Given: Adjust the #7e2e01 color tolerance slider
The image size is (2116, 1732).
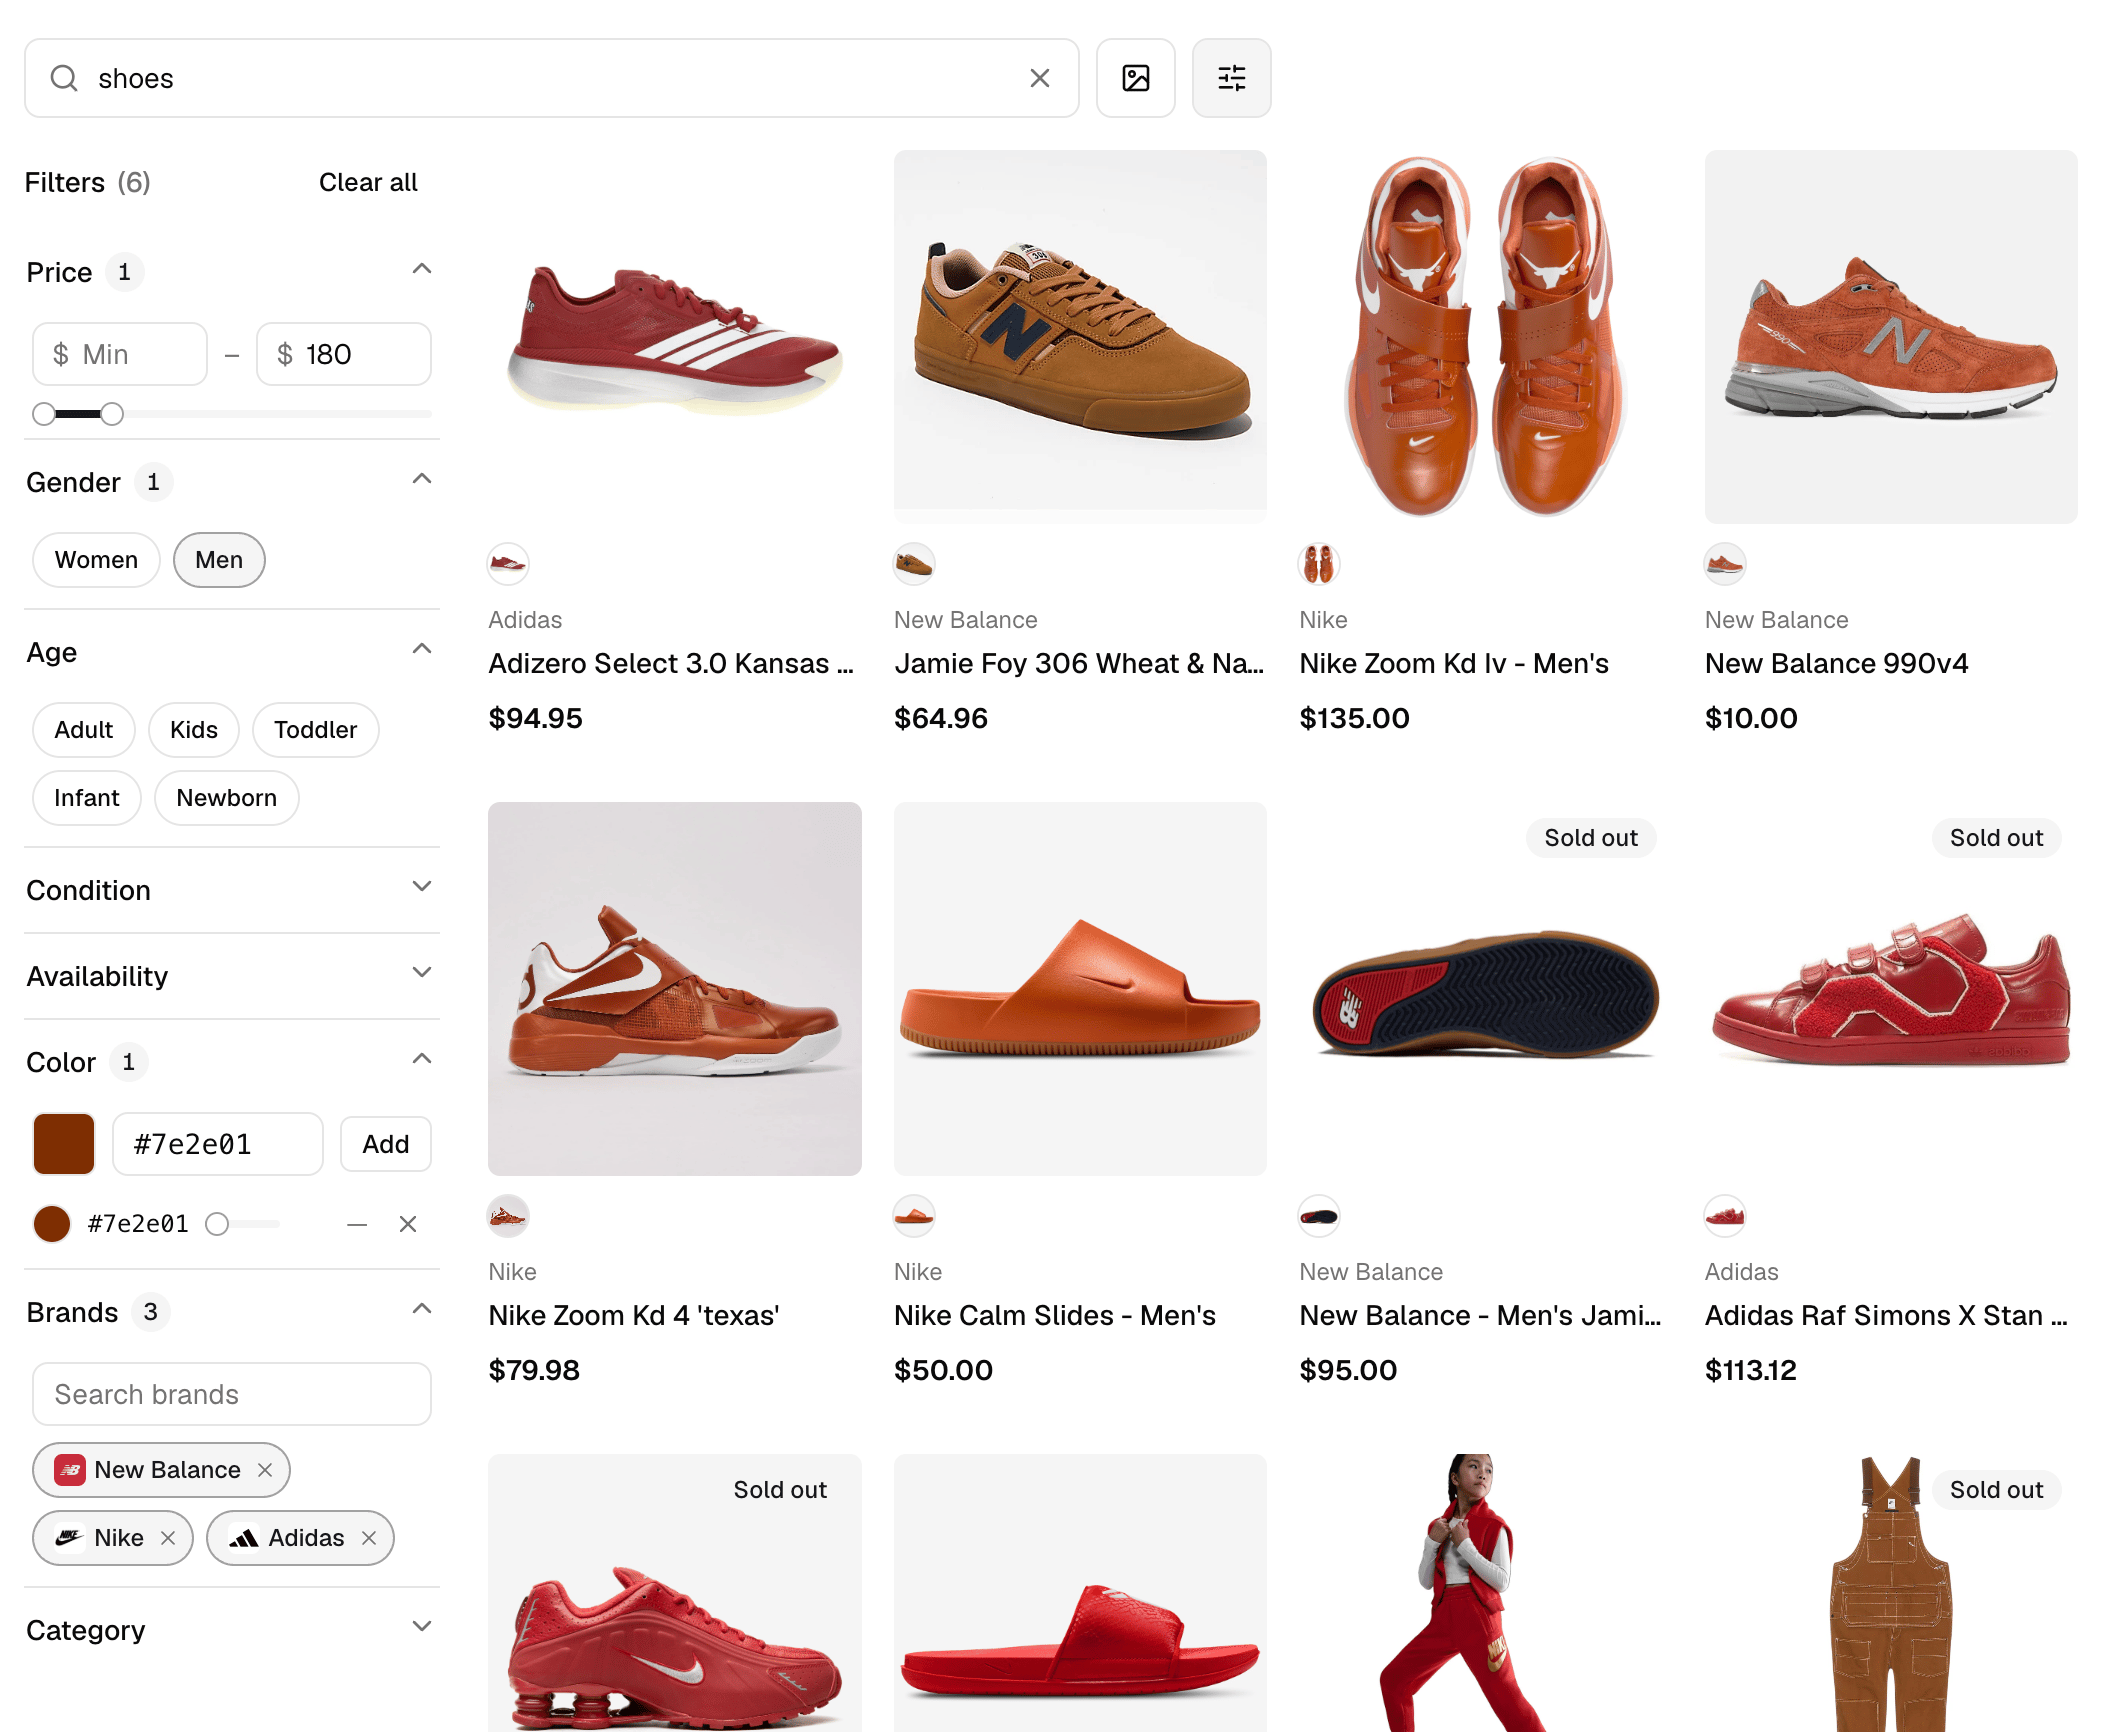Looking at the screenshot, I should (x=217, y=1224).
